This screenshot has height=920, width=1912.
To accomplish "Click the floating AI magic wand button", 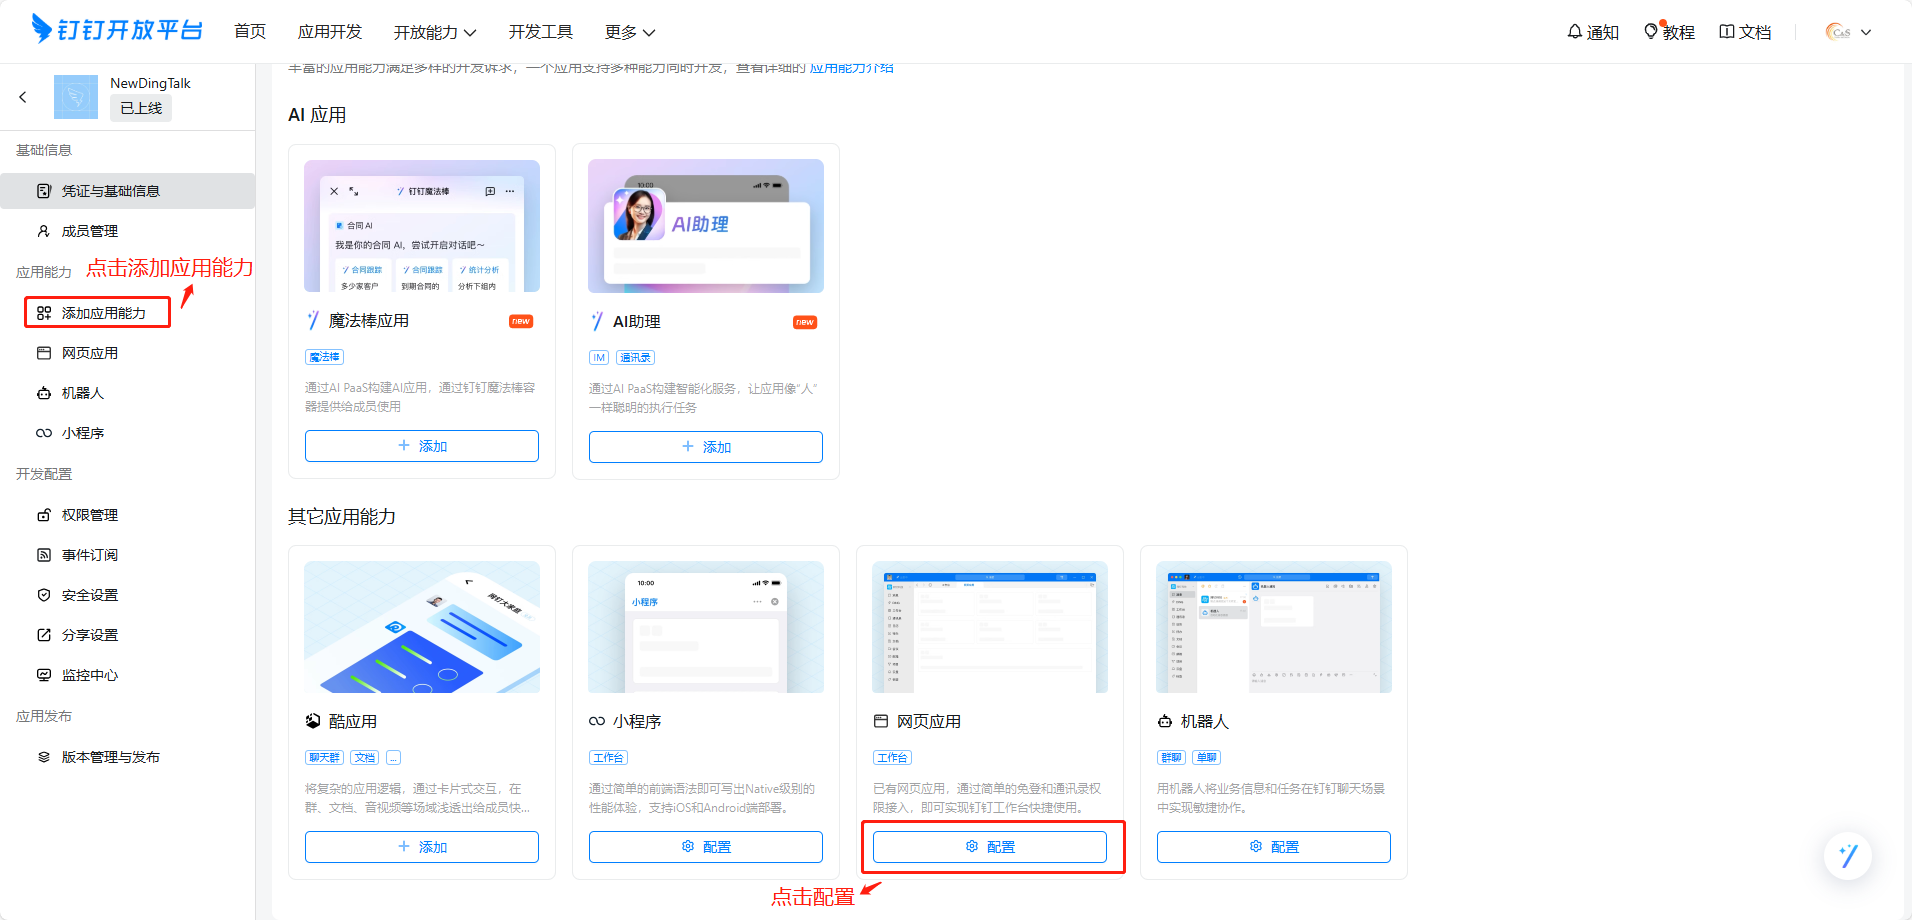I will tap(1847, 856).
